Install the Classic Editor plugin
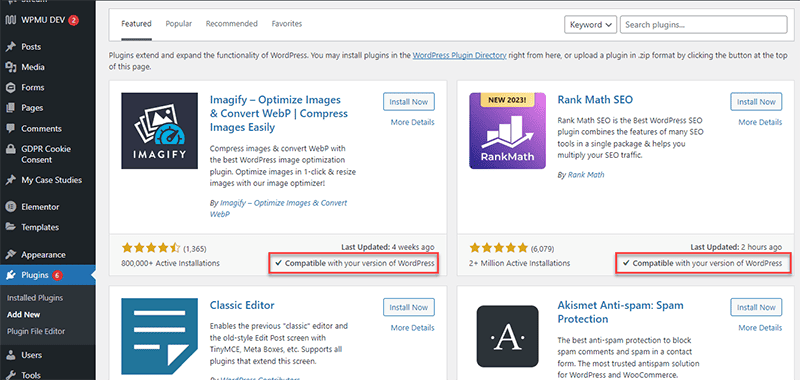800x380 pixels. point(409,308)
